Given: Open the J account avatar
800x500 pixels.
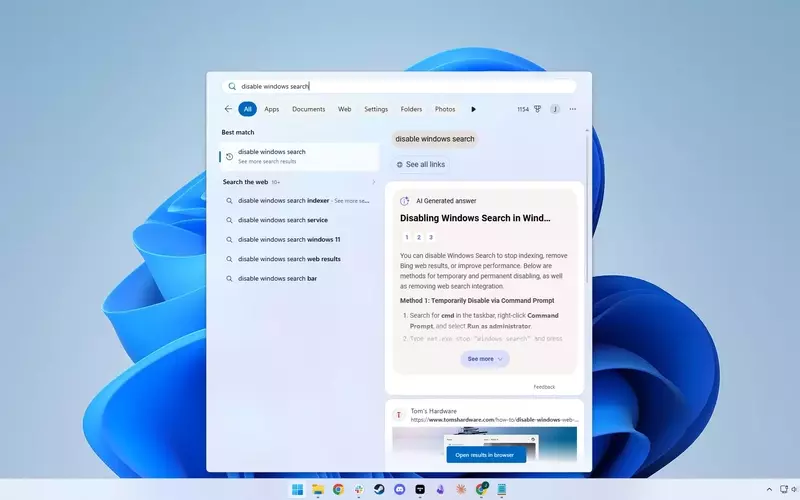Looking at the screenshot, I should [555, 109].
